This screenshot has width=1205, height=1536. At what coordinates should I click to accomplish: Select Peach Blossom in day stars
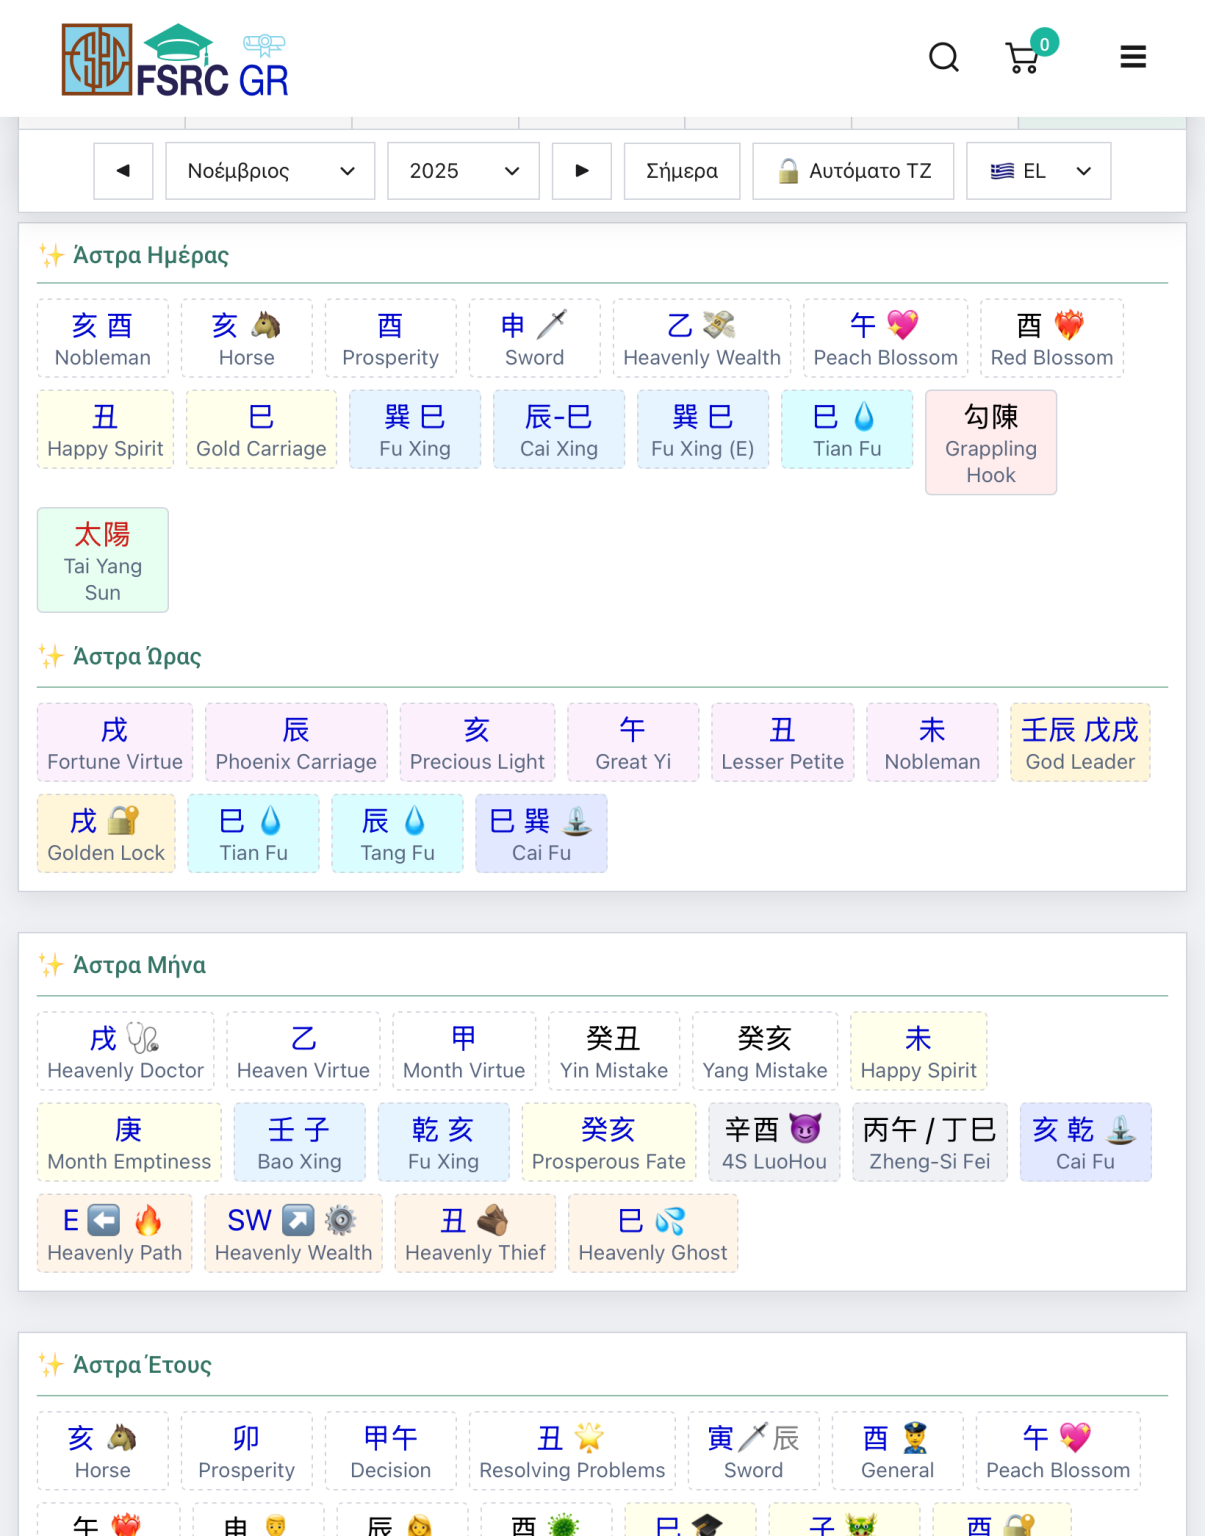(885, 338)
